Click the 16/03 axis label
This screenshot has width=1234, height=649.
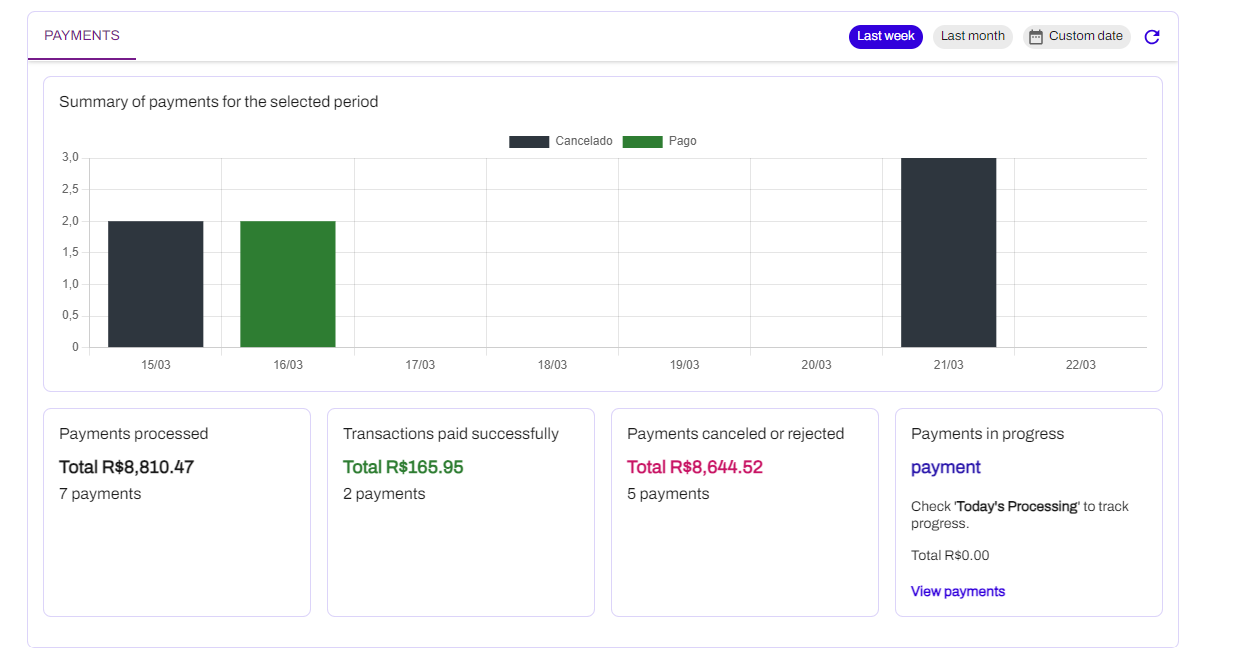point(288,365)
